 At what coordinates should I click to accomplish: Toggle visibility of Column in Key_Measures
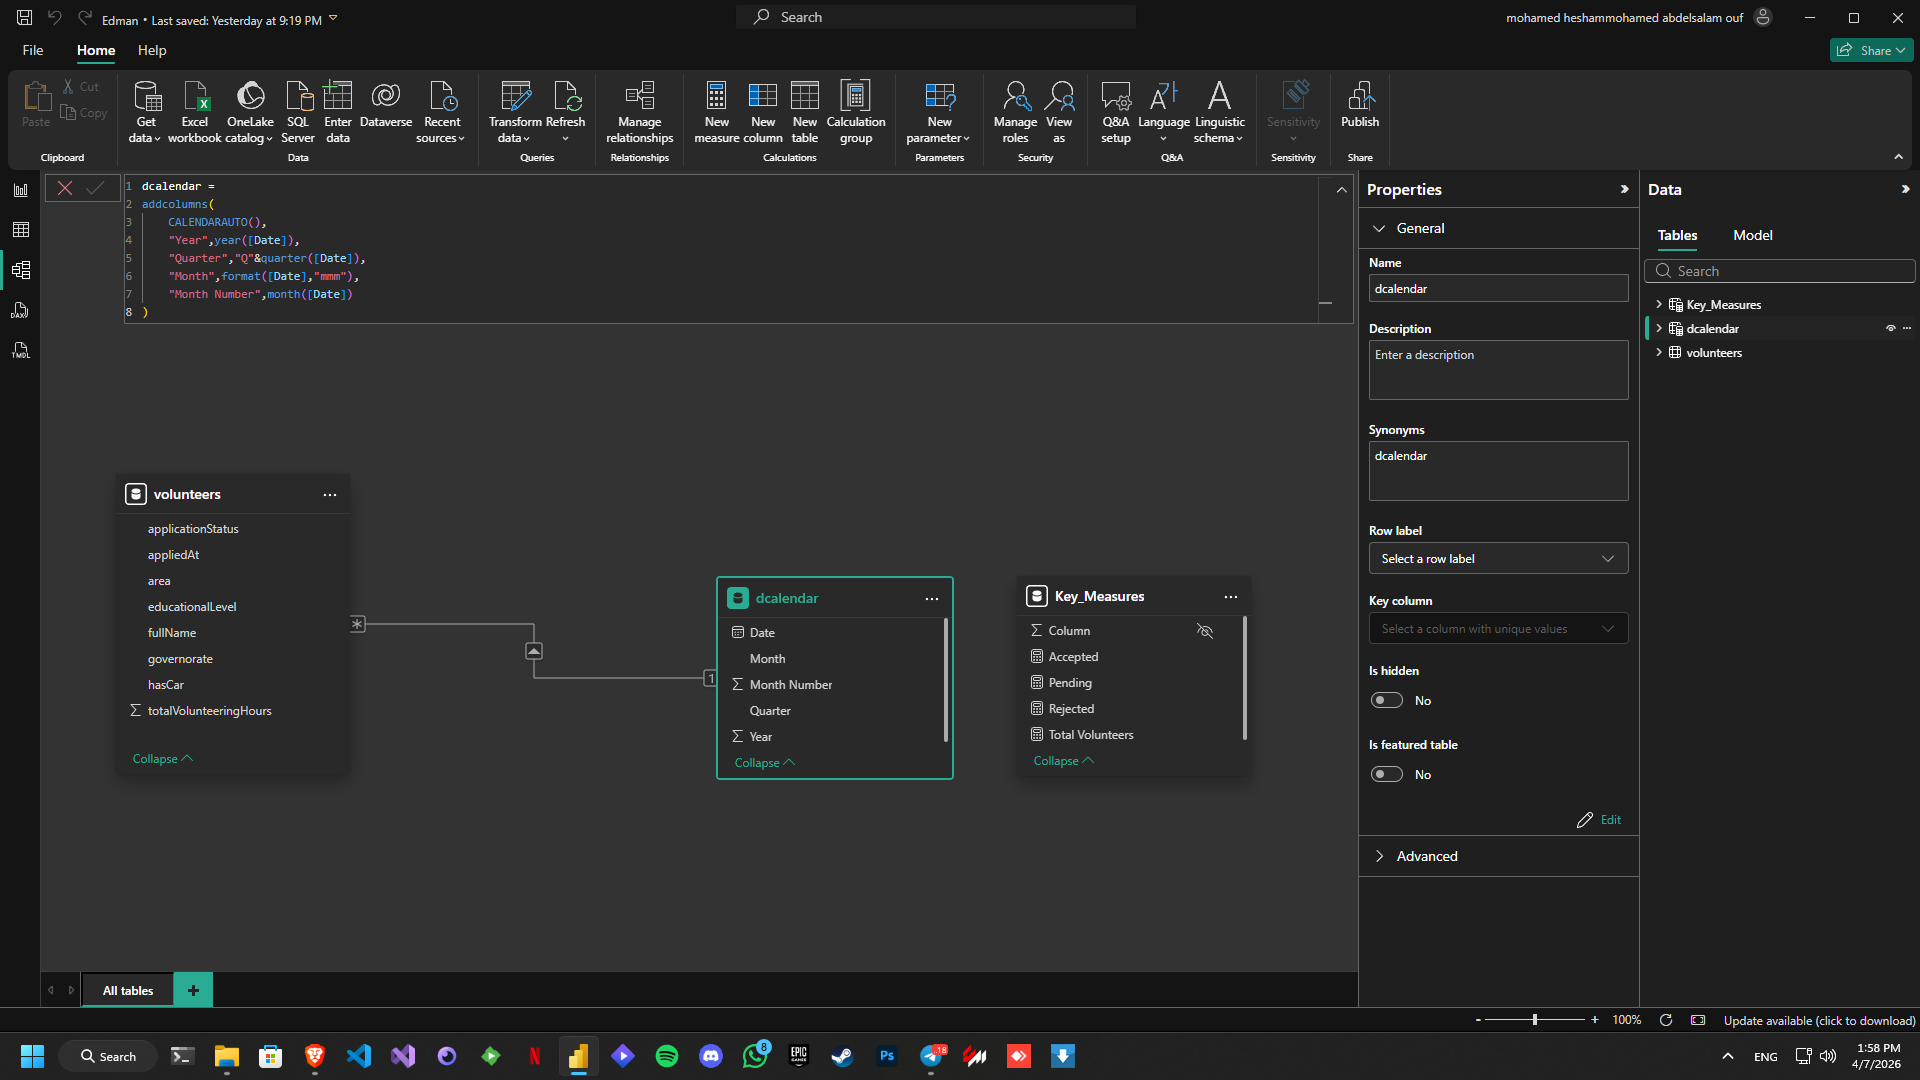tap(1204, 631)
